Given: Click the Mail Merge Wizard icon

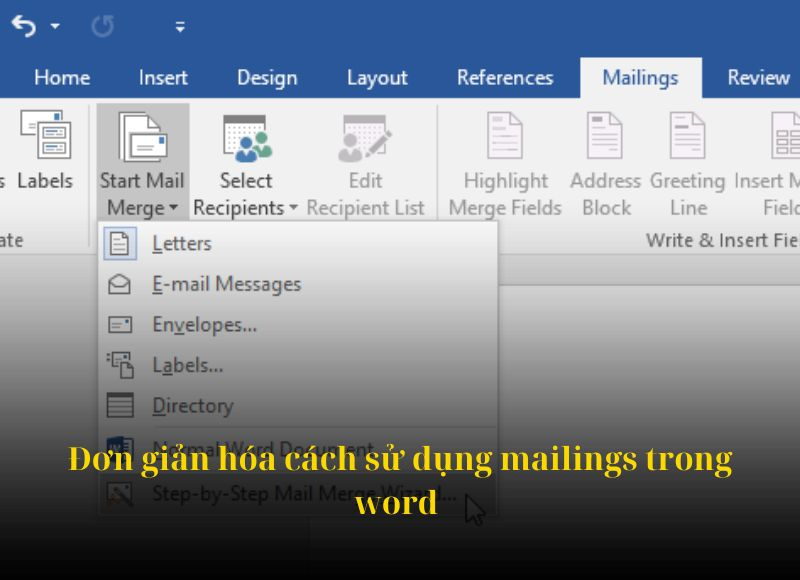Looking at the screenshot, I should 119,494.
